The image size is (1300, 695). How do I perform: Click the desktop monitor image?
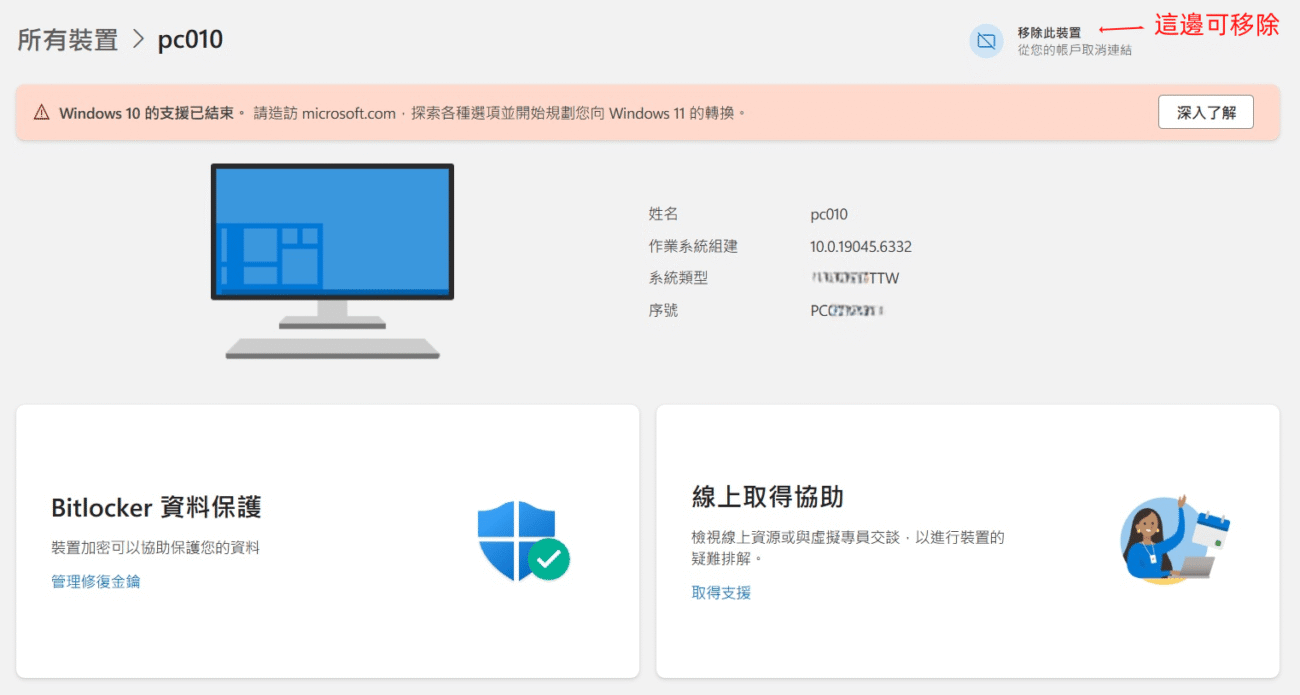[x=332, y=260]
